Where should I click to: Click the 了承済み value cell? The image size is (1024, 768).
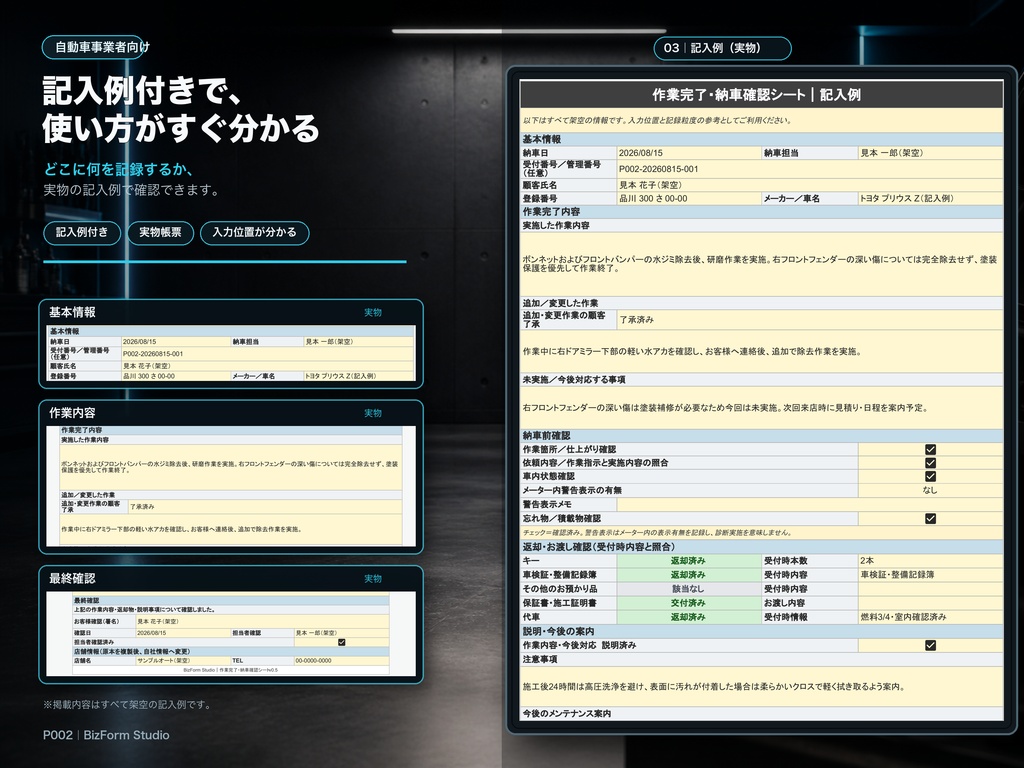[810, 320]
